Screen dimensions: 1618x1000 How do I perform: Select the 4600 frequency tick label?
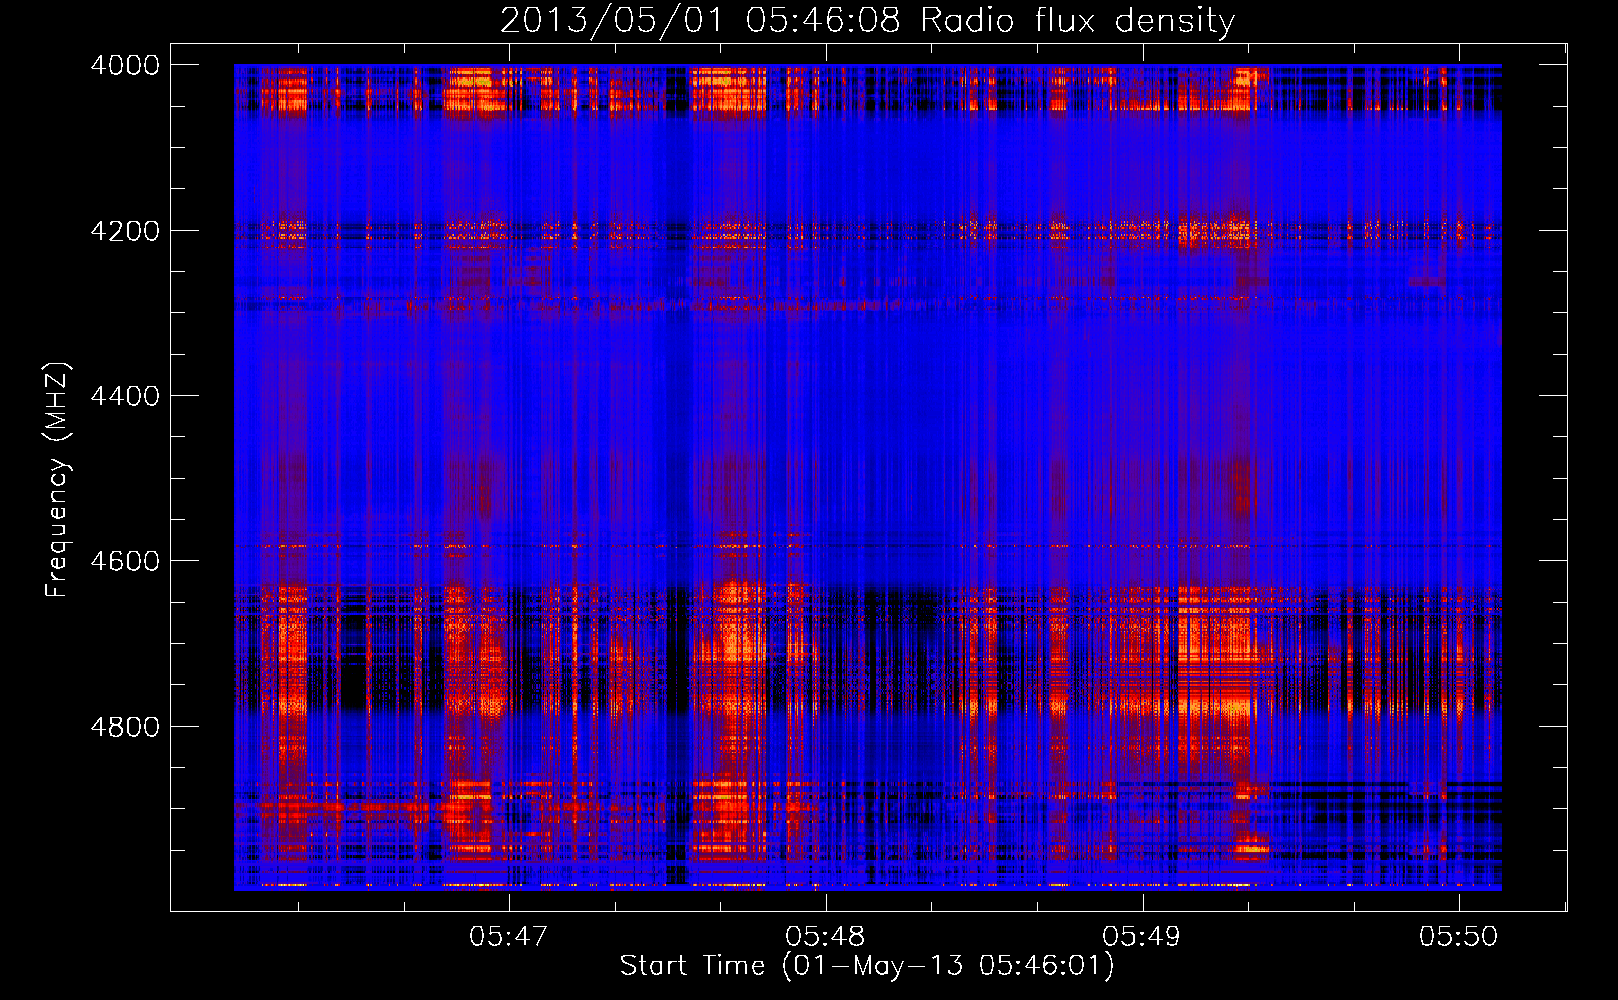click(x=125, y=561)
